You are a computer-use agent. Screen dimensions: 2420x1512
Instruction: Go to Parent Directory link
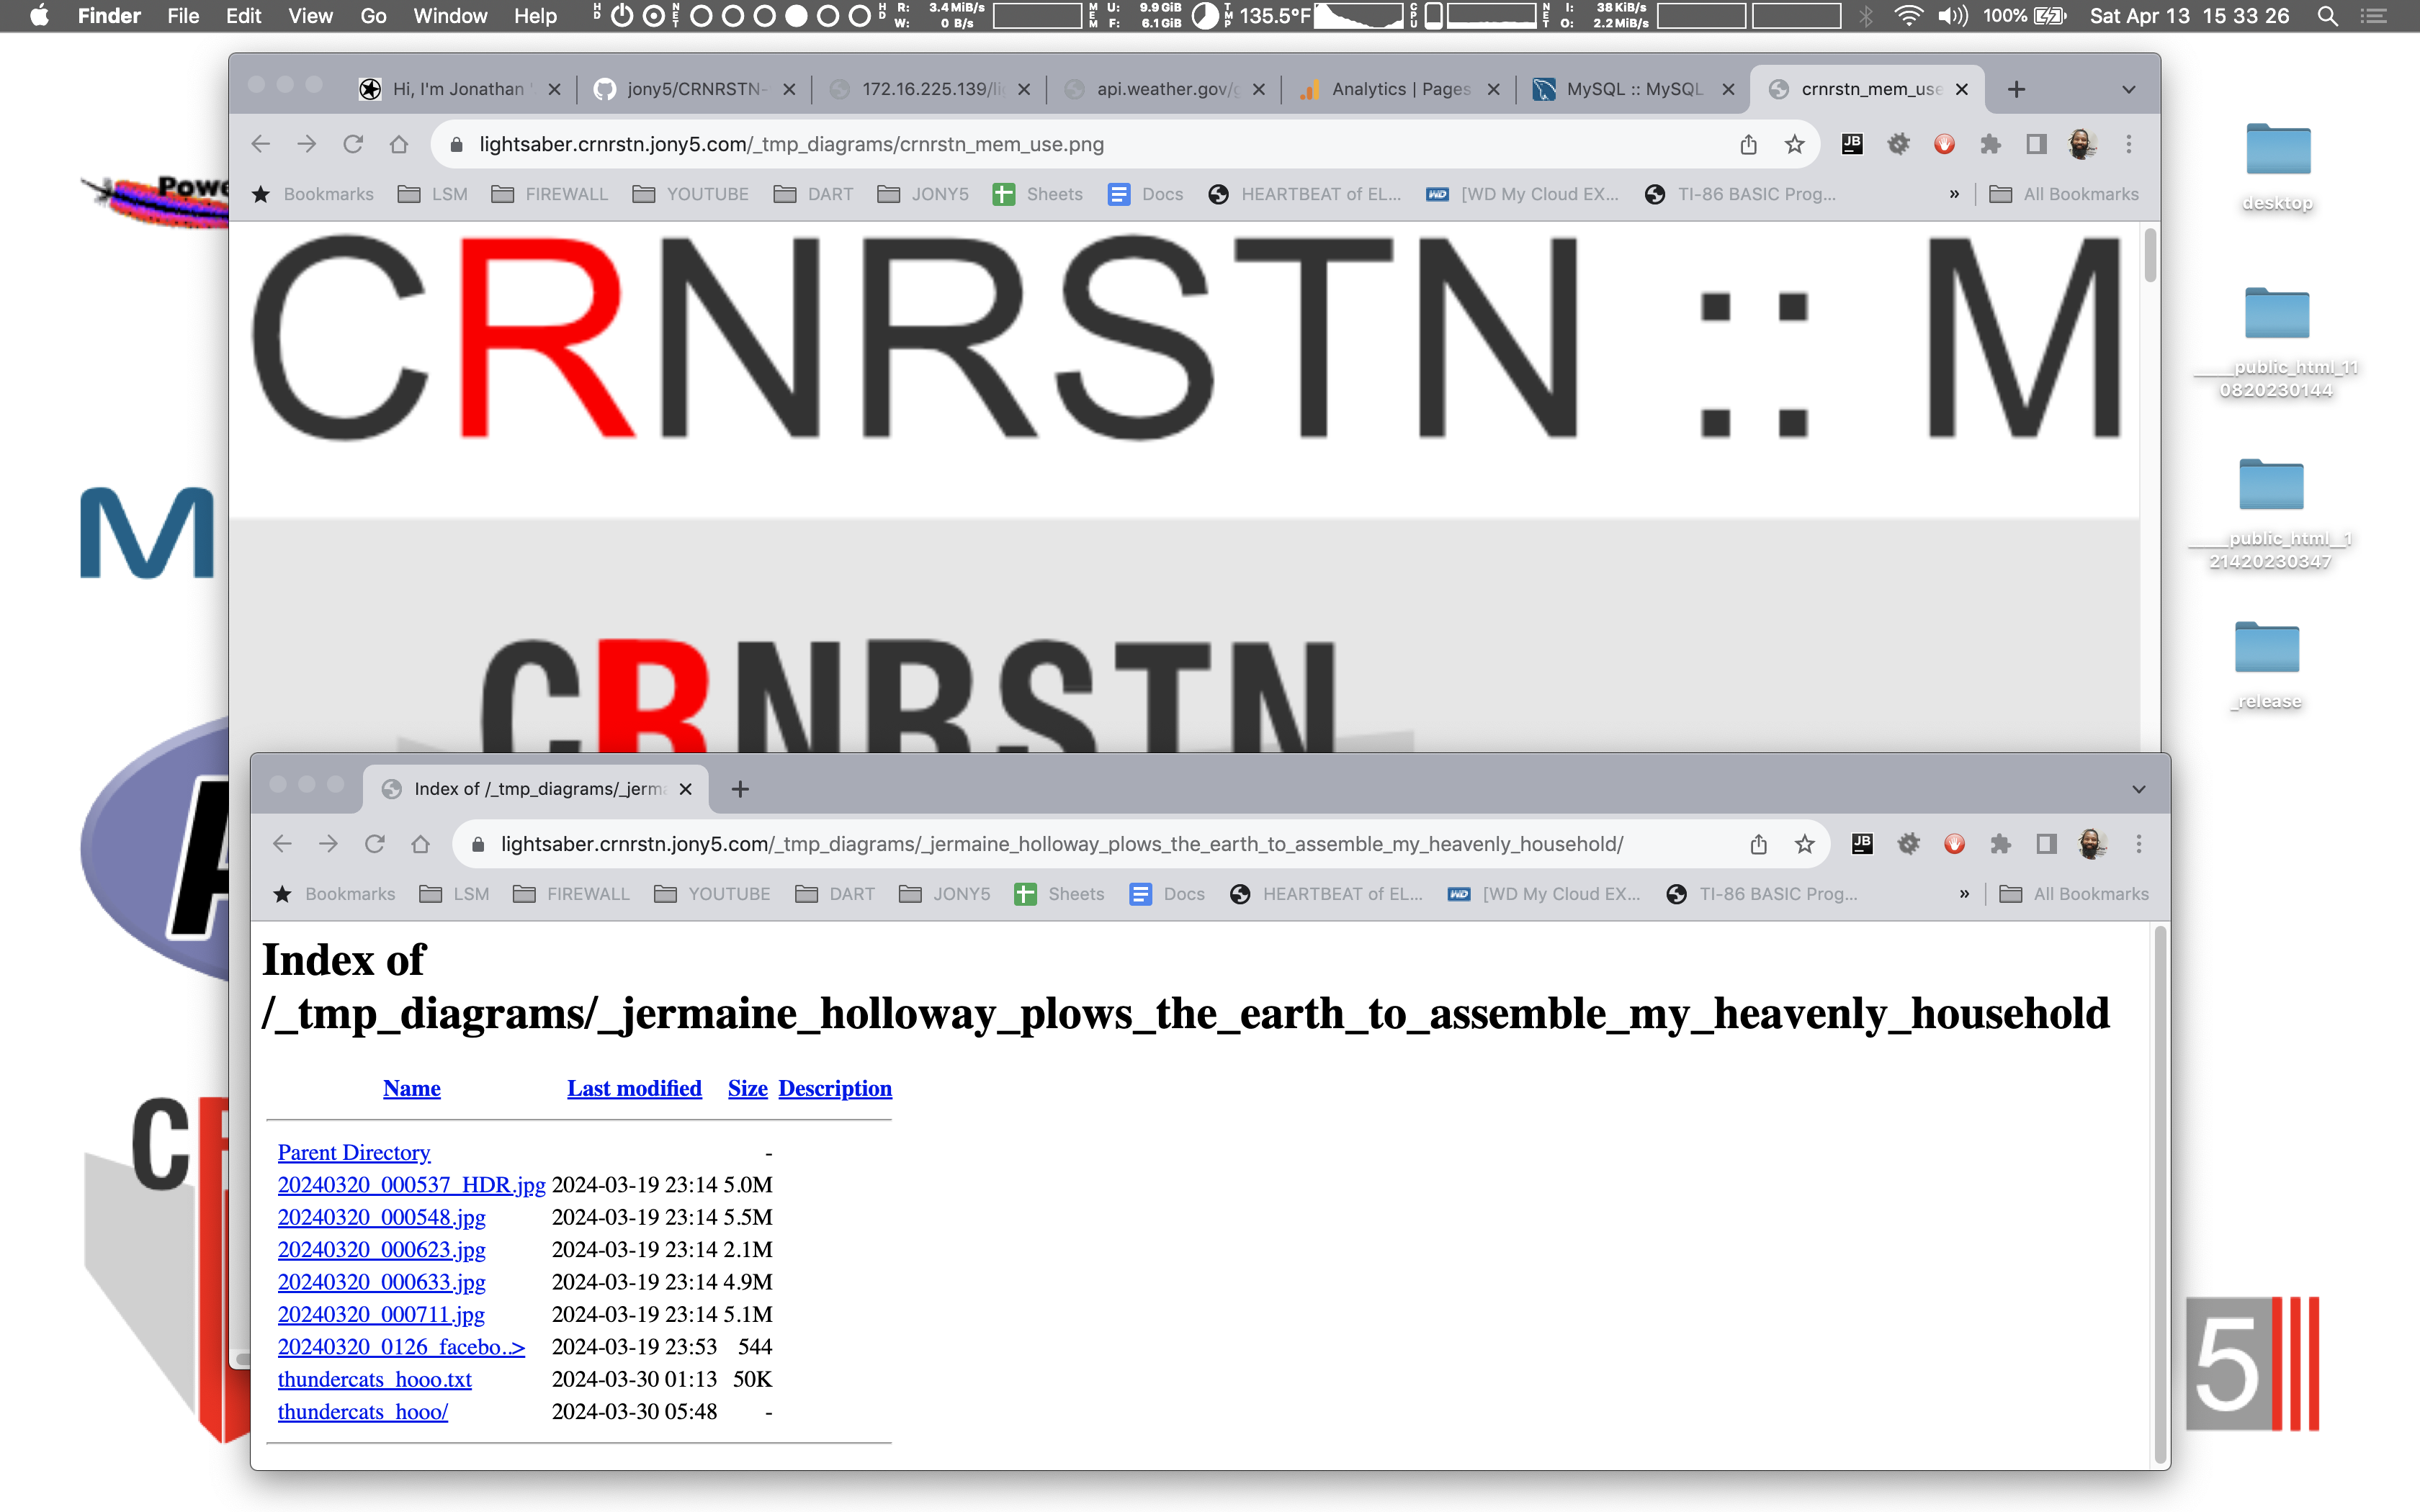(354, 1152)
